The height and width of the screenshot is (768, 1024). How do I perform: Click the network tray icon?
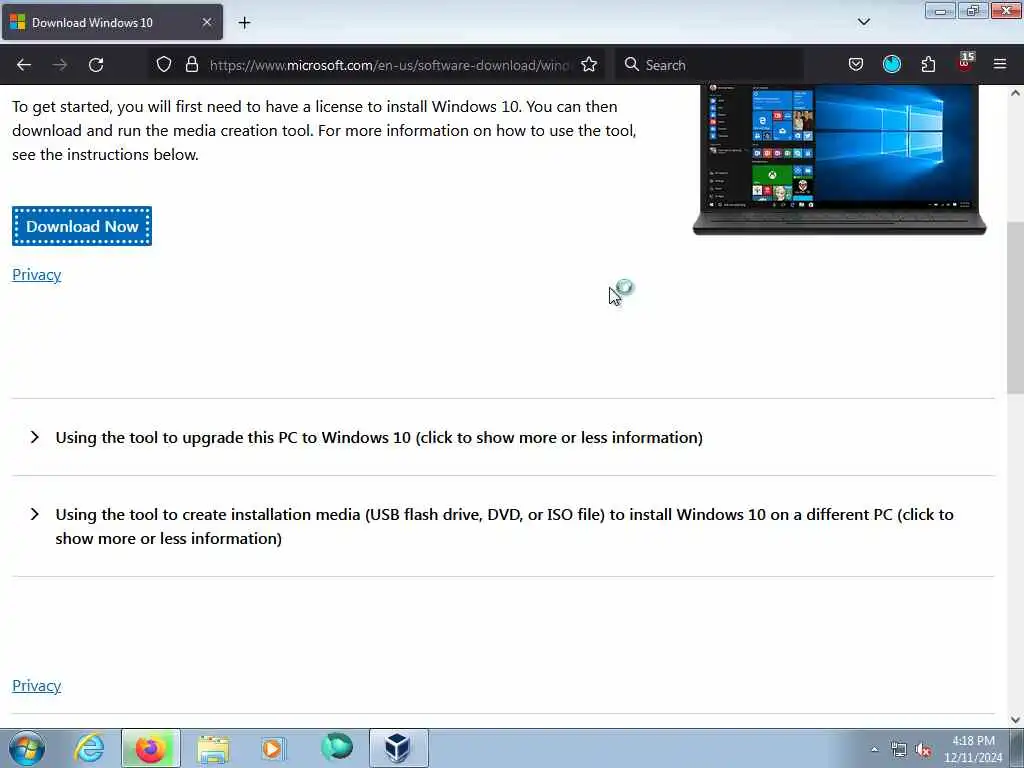[x=899, y=750]
